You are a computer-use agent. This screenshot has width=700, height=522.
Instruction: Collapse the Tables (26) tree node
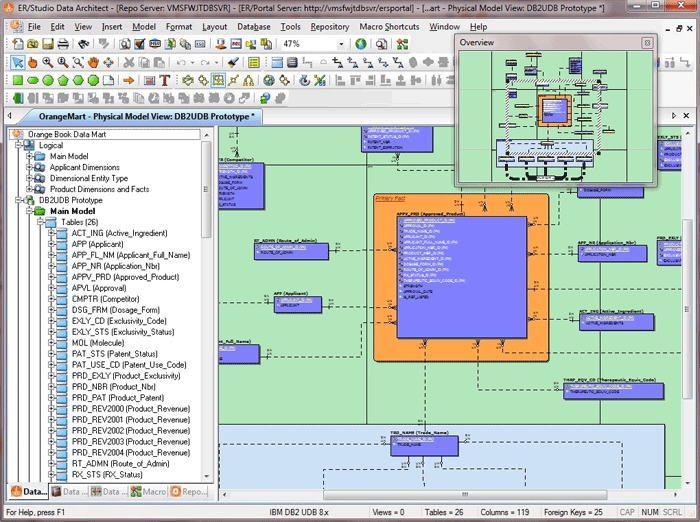pos(40,222)
